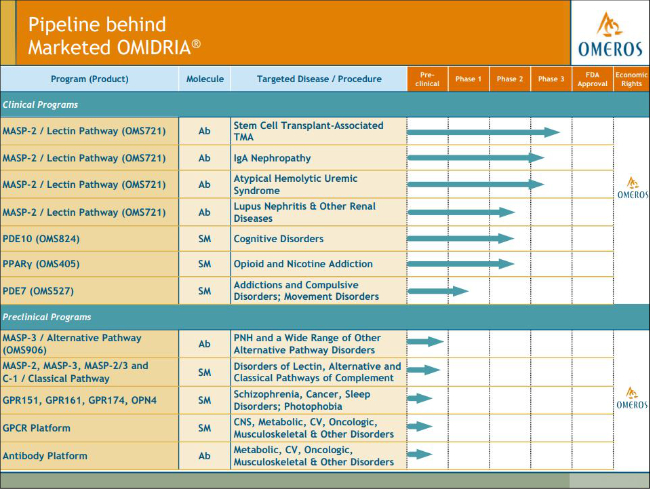This screenshot has height=489, width=650.
Task: Click the 'Clinical Programs' section band
Action: pyautogui.click(x=325, y=104)
